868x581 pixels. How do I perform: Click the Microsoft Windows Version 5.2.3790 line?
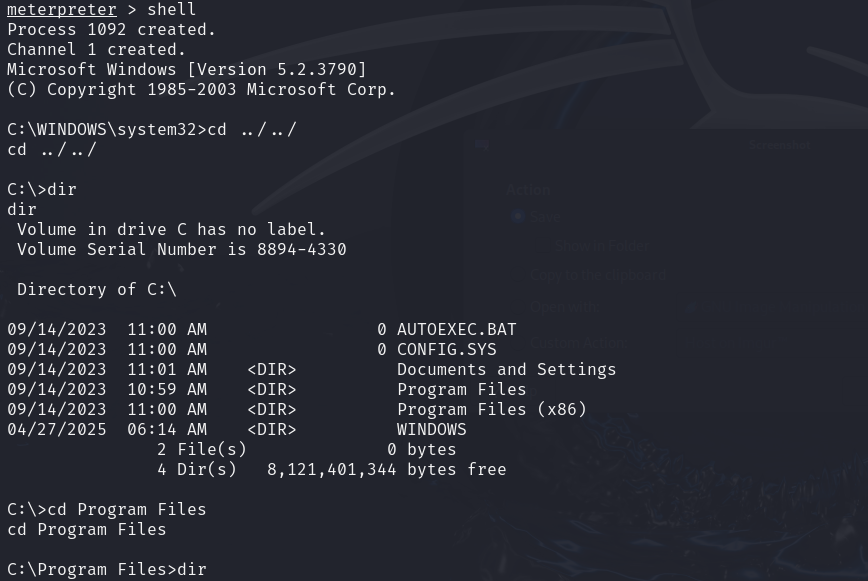click(187, 70)
